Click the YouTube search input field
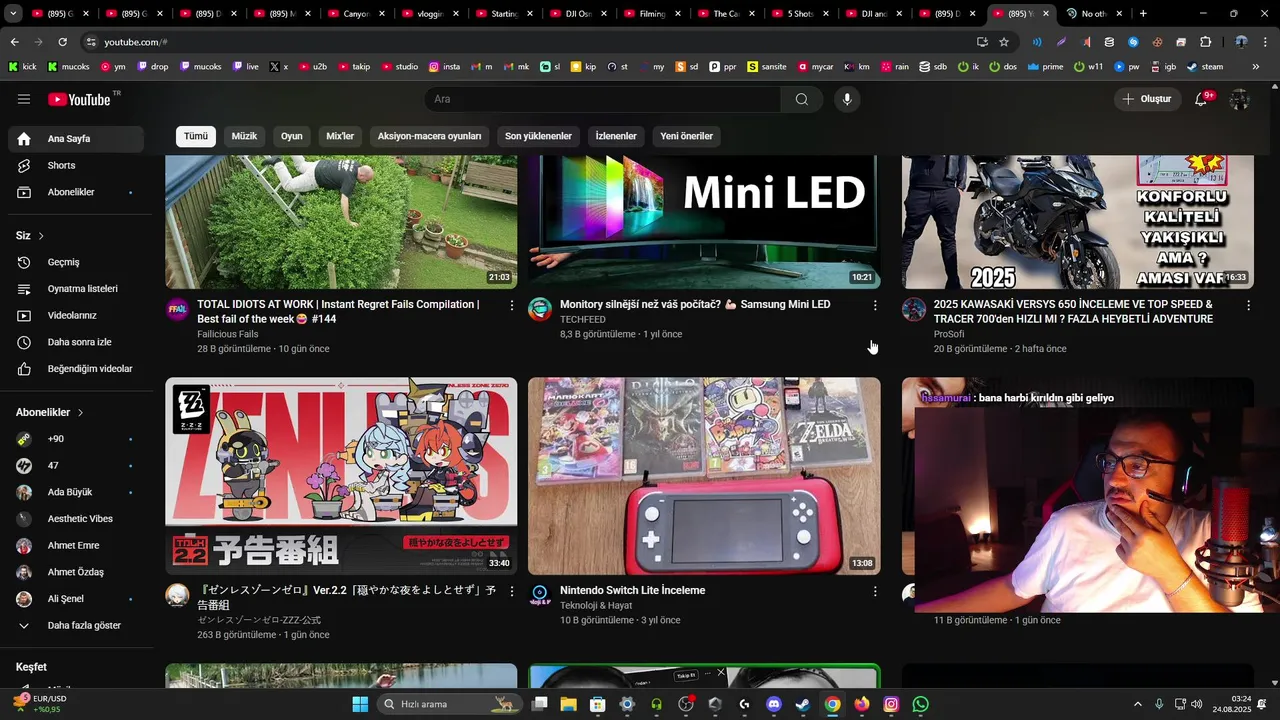Image resolution: width=1280 pixels, height=720 pixels. (x=603, y=99)
